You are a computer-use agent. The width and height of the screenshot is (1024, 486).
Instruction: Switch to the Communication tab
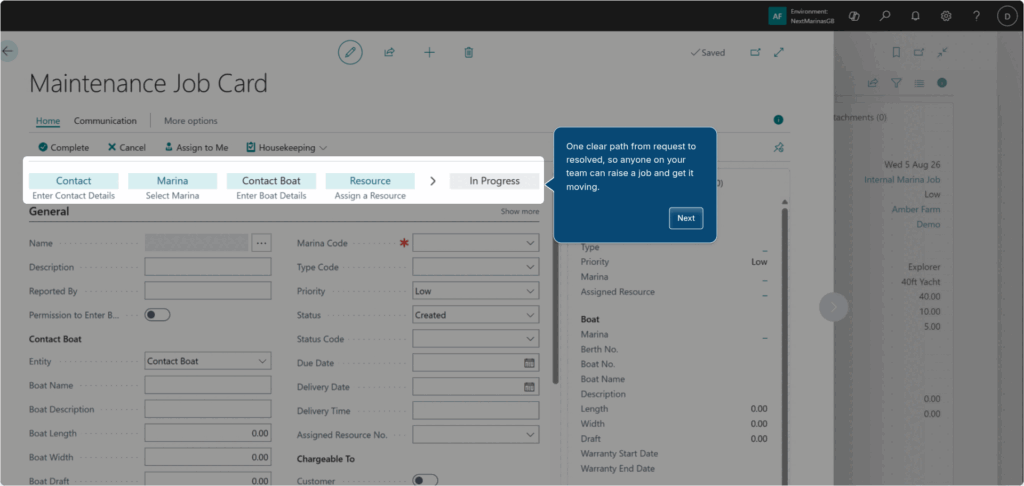click(105, 121)
